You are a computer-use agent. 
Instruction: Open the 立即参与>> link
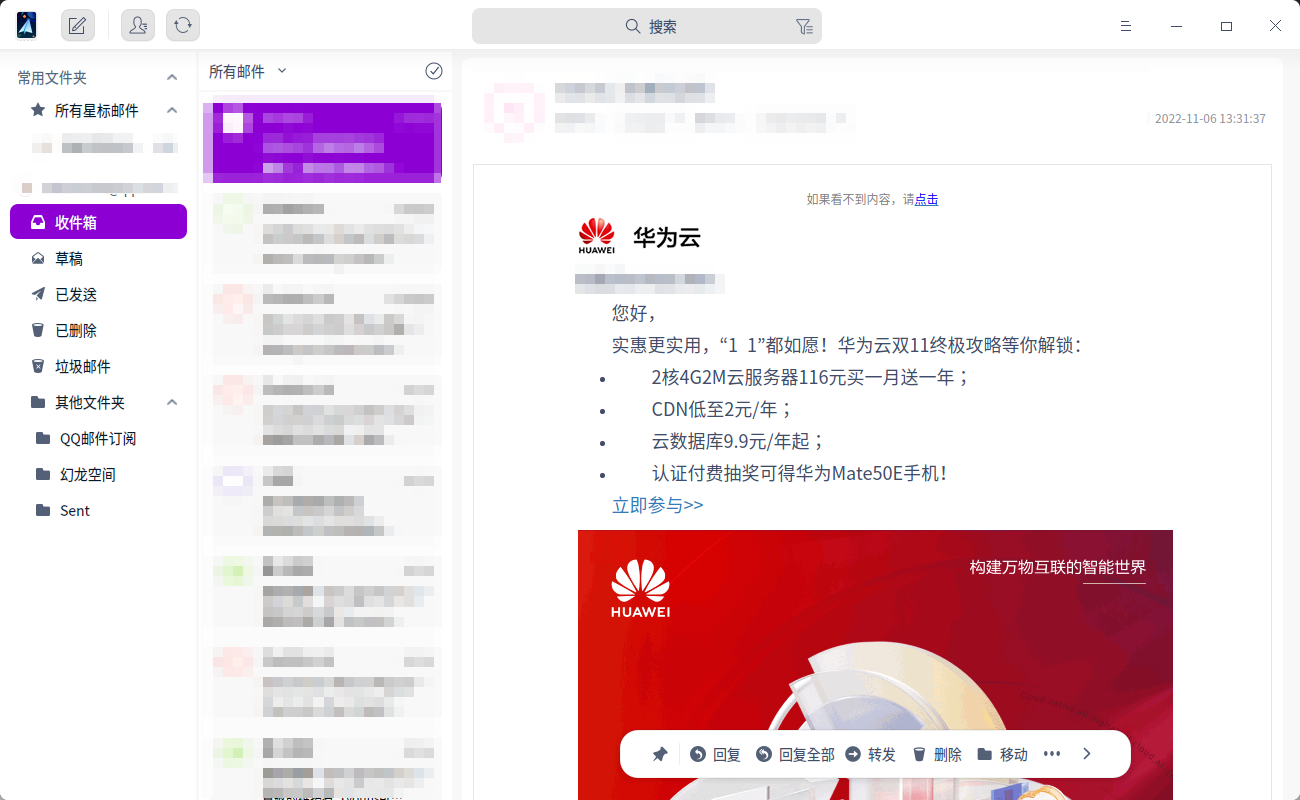coord(657,505)
